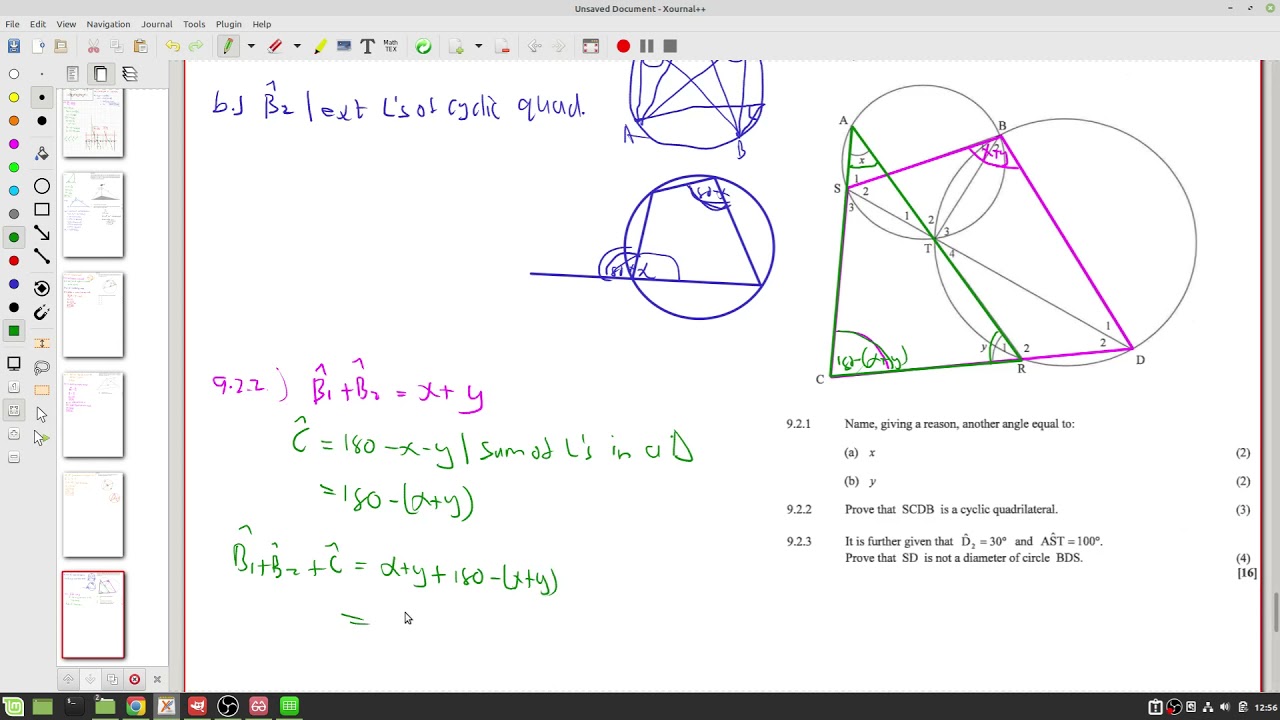Image resolution: width=1280 pixels, height=720 pixels.
Task: Enable draw straight line mode
Action: click(x=42, y=256)
